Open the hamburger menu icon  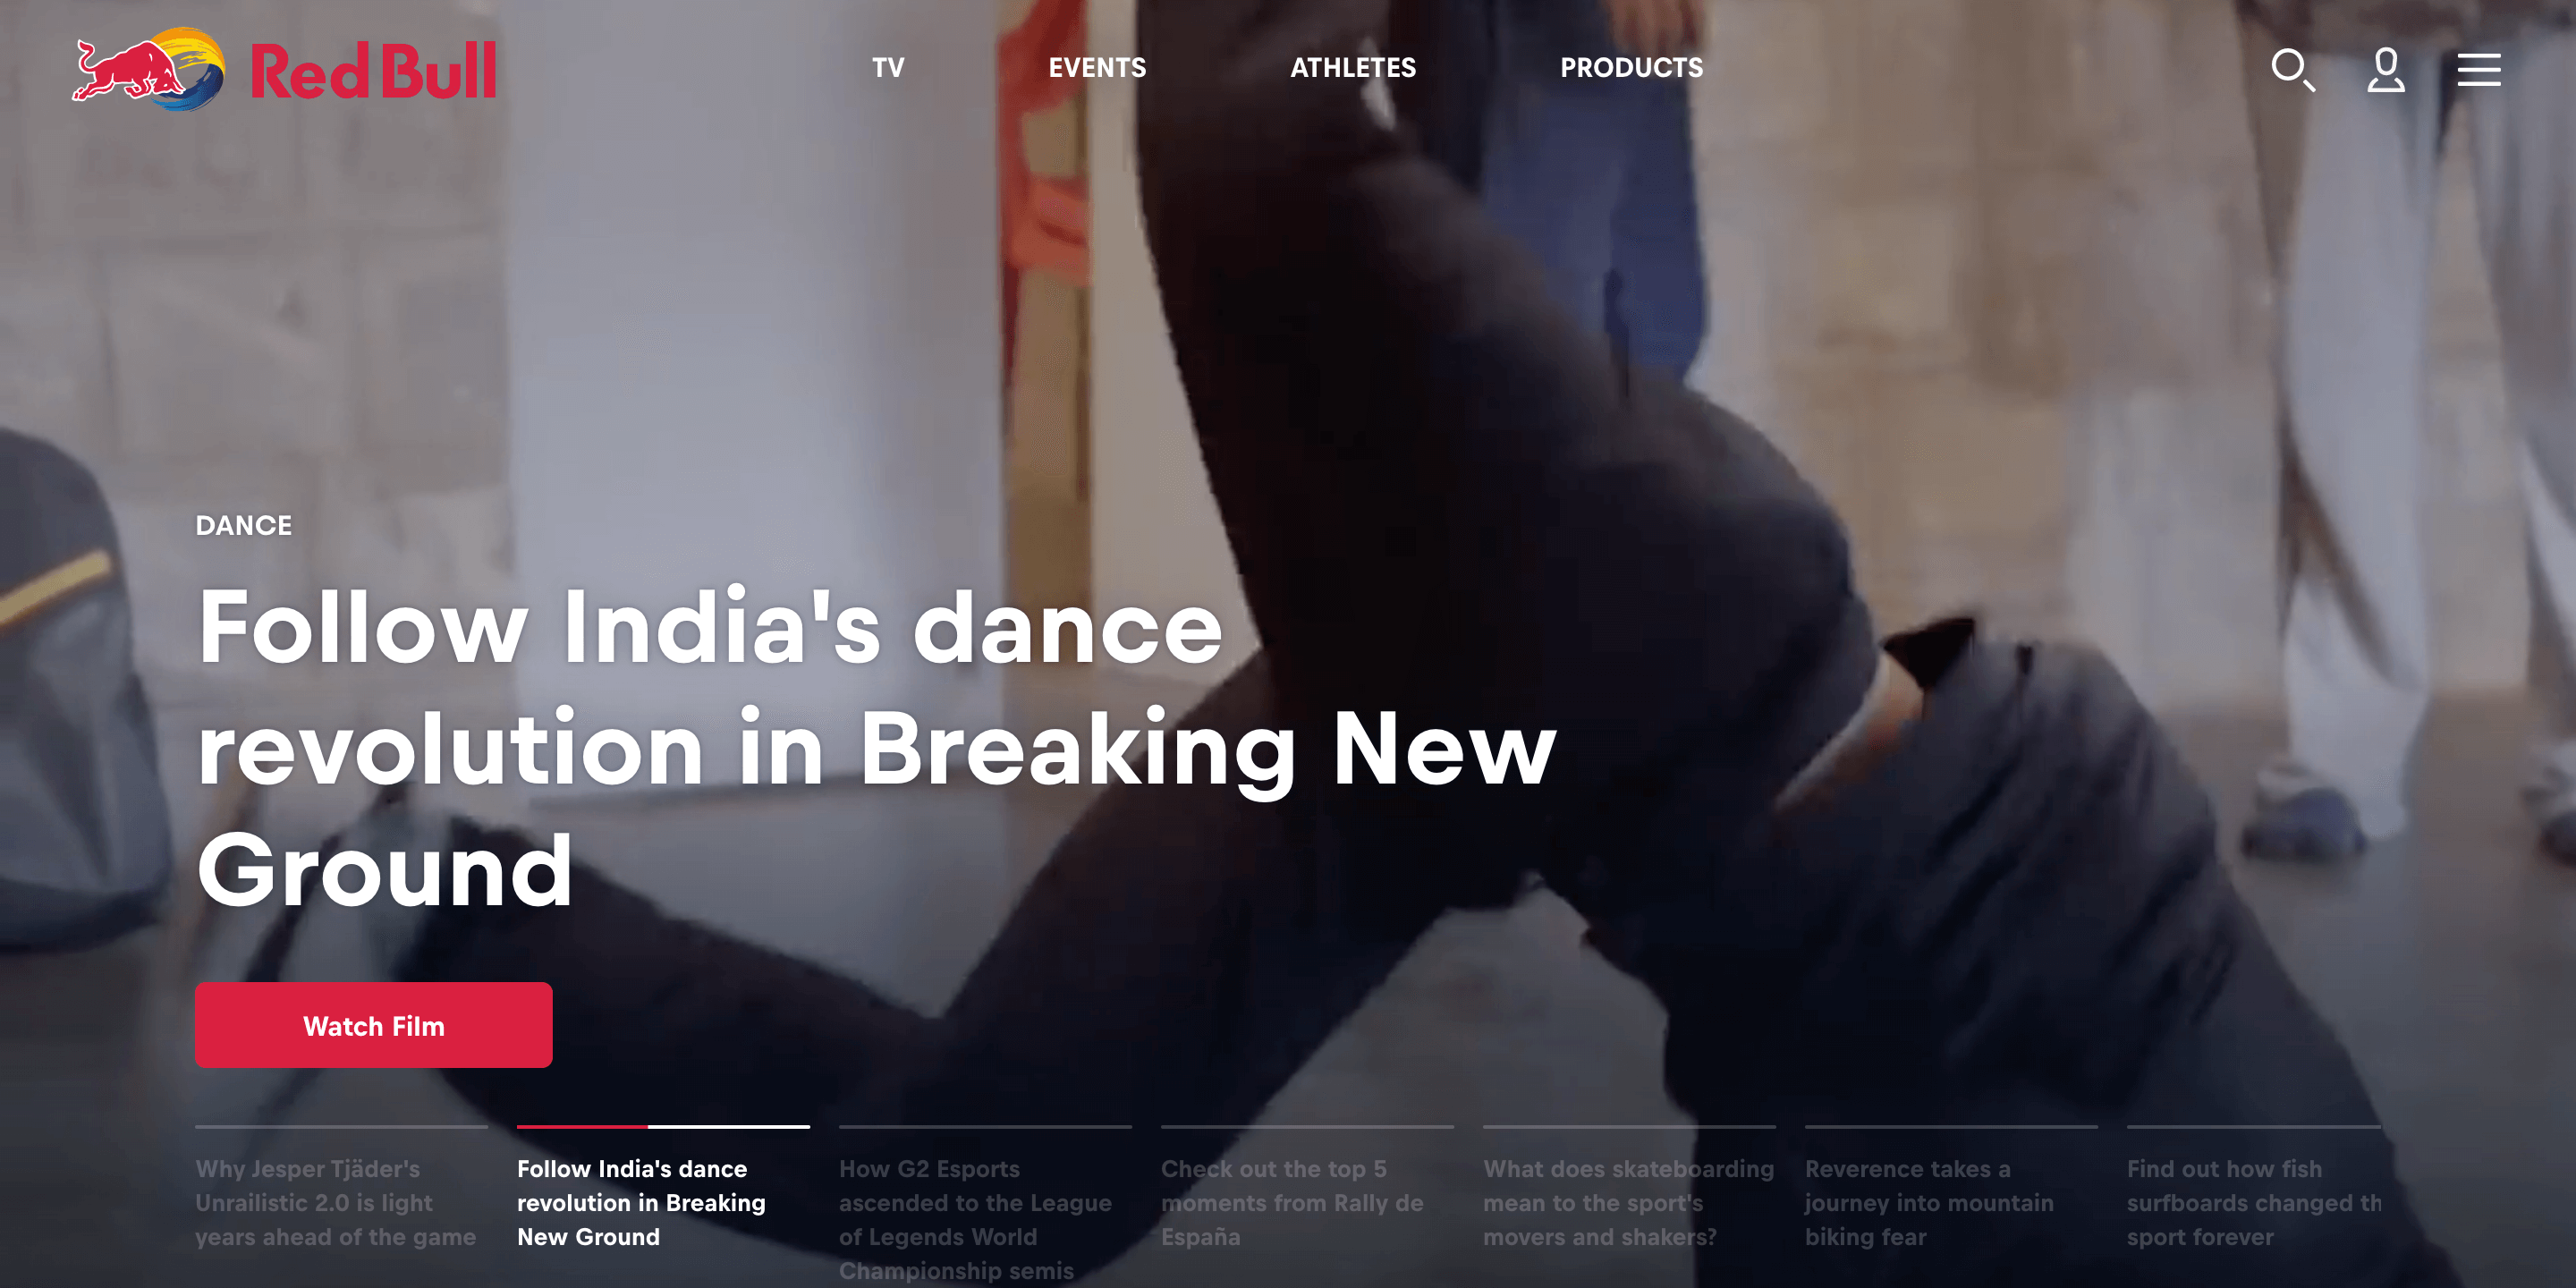pyautogui.click(x=2479, y=69)
